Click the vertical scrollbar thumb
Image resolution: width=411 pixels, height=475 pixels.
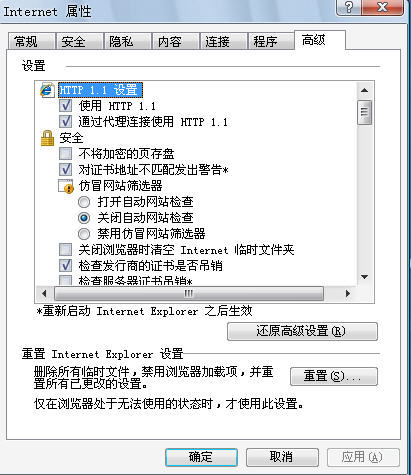click(x=364, y=112)
